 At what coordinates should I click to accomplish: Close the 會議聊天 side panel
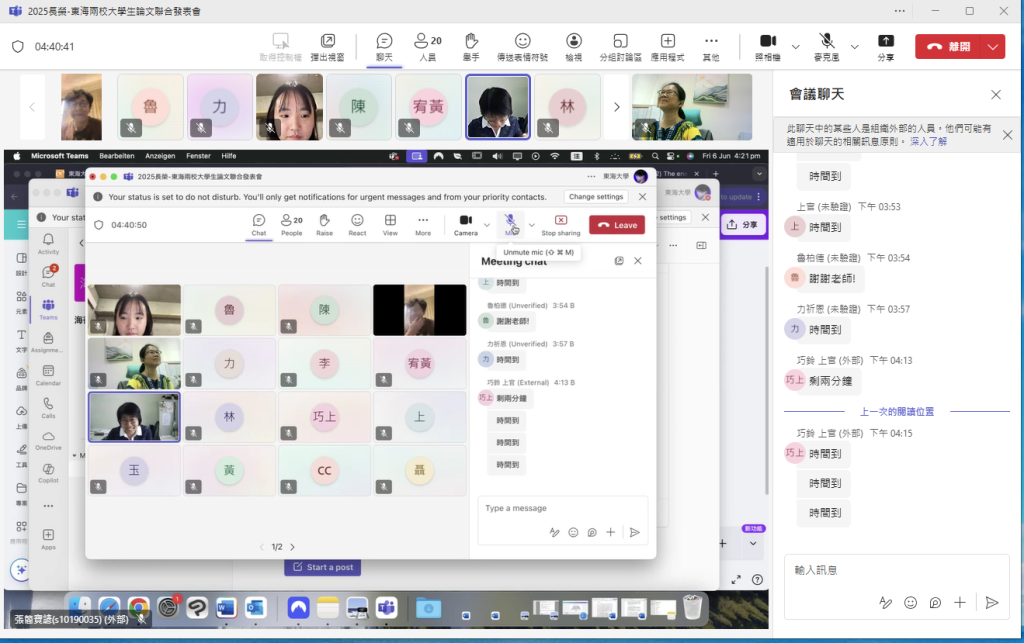pyautogui.click(x=996, y=95)
